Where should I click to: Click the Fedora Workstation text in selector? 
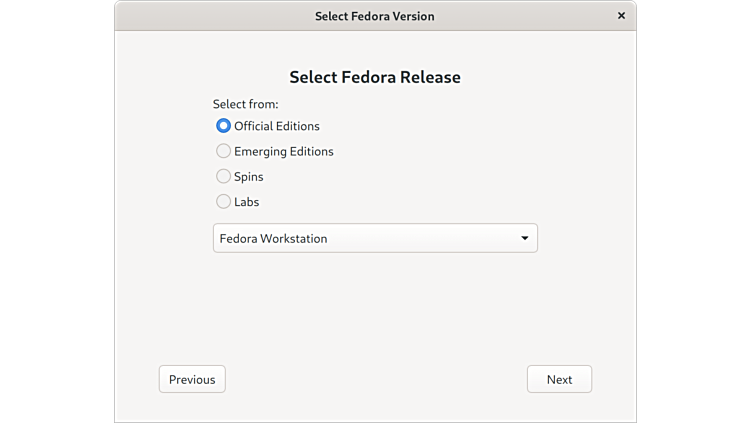point(273,238)
